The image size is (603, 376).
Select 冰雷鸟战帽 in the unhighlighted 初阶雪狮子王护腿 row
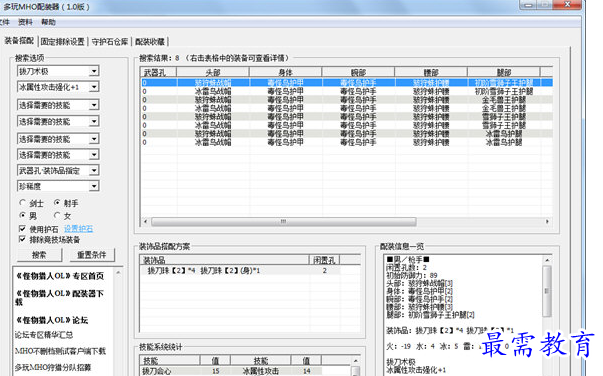point(213,92)
